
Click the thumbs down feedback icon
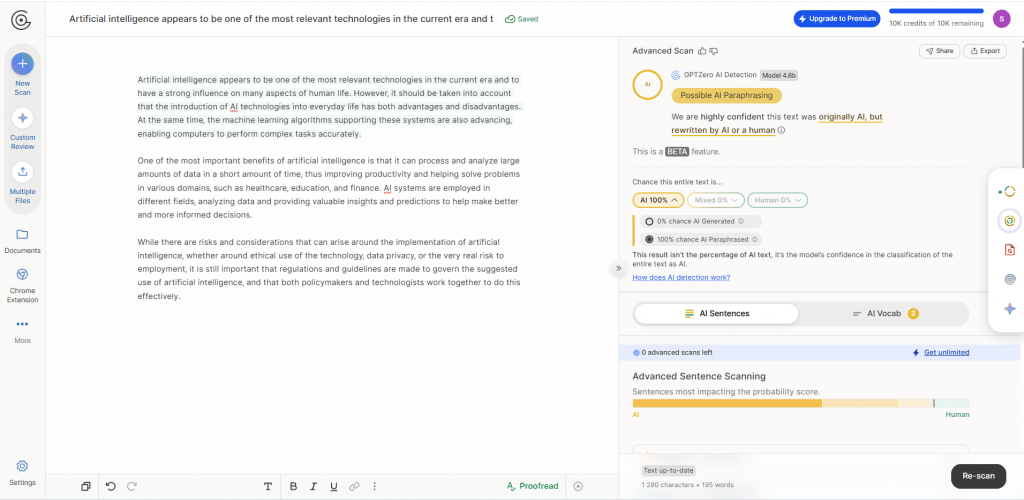click(714, 51)
